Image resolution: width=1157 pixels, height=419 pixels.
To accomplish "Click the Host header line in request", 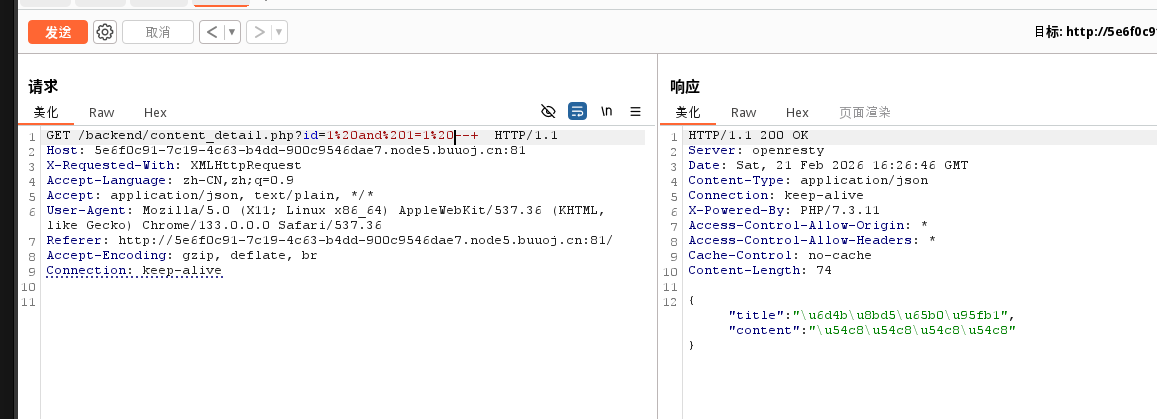I will pyautogui.click(x=286, y=150).
